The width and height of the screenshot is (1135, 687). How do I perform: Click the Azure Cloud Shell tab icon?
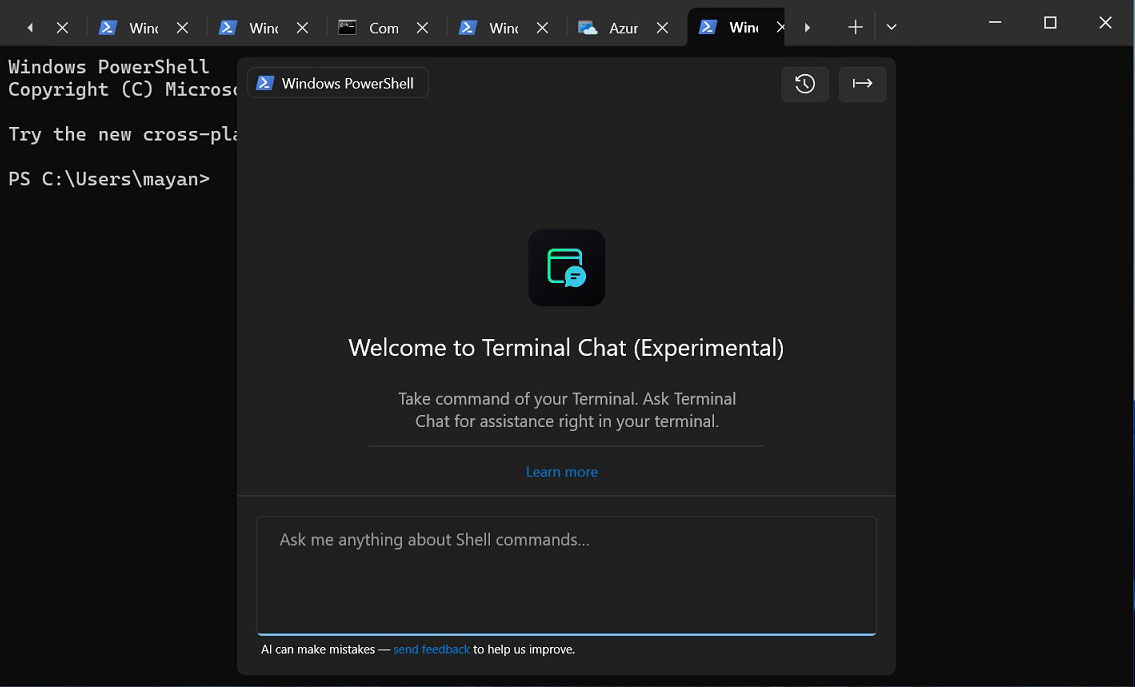(588, 28)
